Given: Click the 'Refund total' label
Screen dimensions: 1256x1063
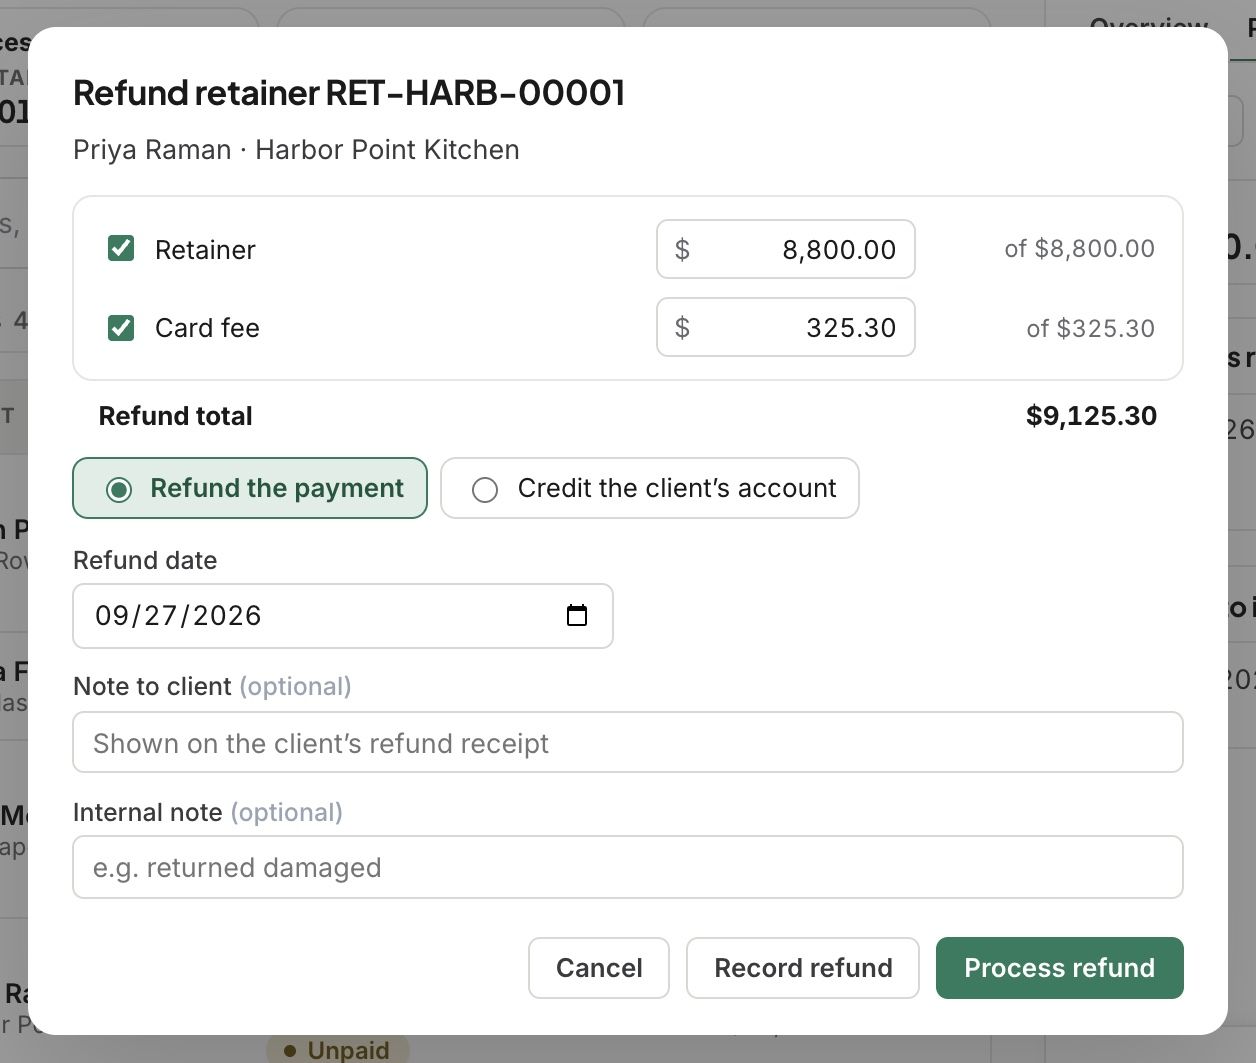Looking at the screenshot, I should pyautogui.click(x=176, y=416).
